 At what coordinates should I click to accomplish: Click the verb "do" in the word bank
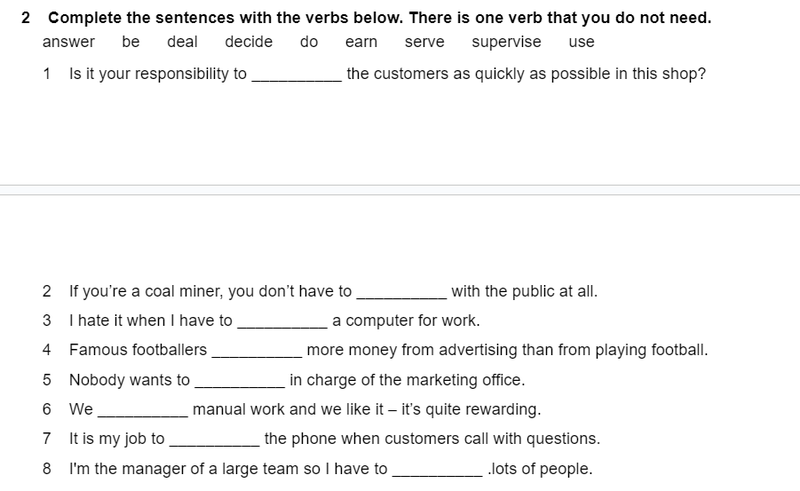(x=309, y=42)
